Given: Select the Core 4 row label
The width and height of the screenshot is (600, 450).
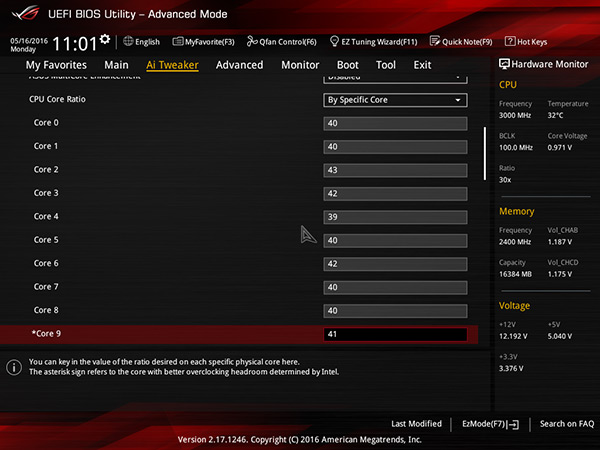Looking at the screenshot, I should tap(46, 217).
